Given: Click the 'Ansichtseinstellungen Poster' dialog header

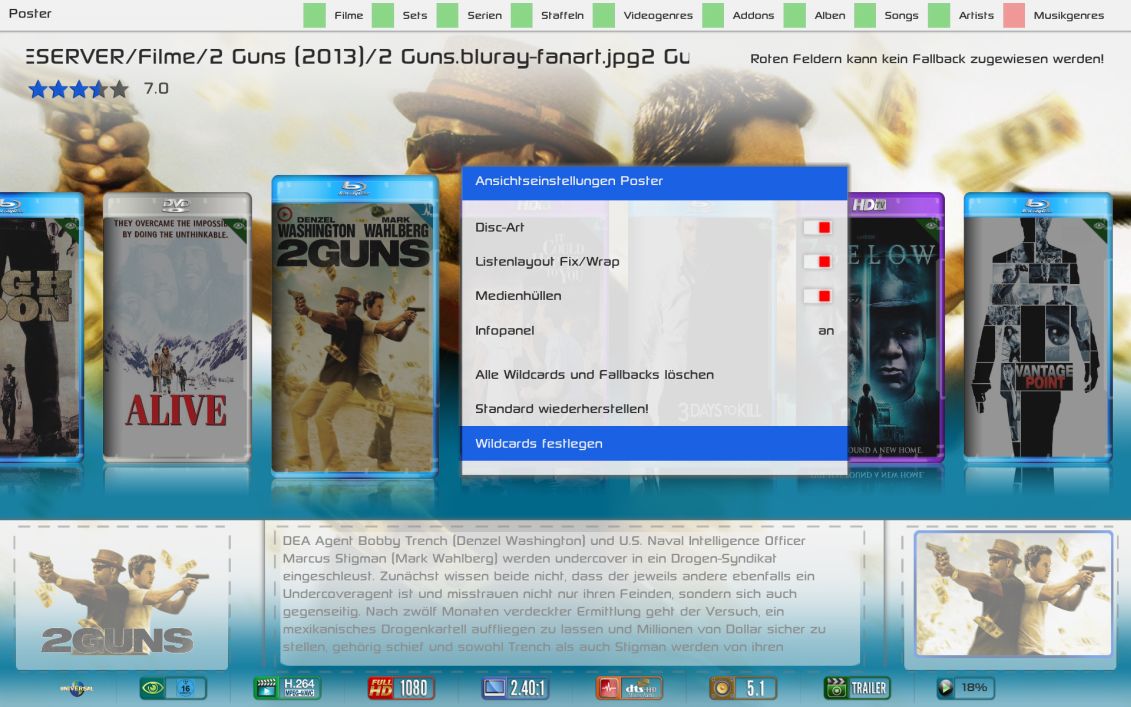Looking at the screenshot, I should click(654, 182).
